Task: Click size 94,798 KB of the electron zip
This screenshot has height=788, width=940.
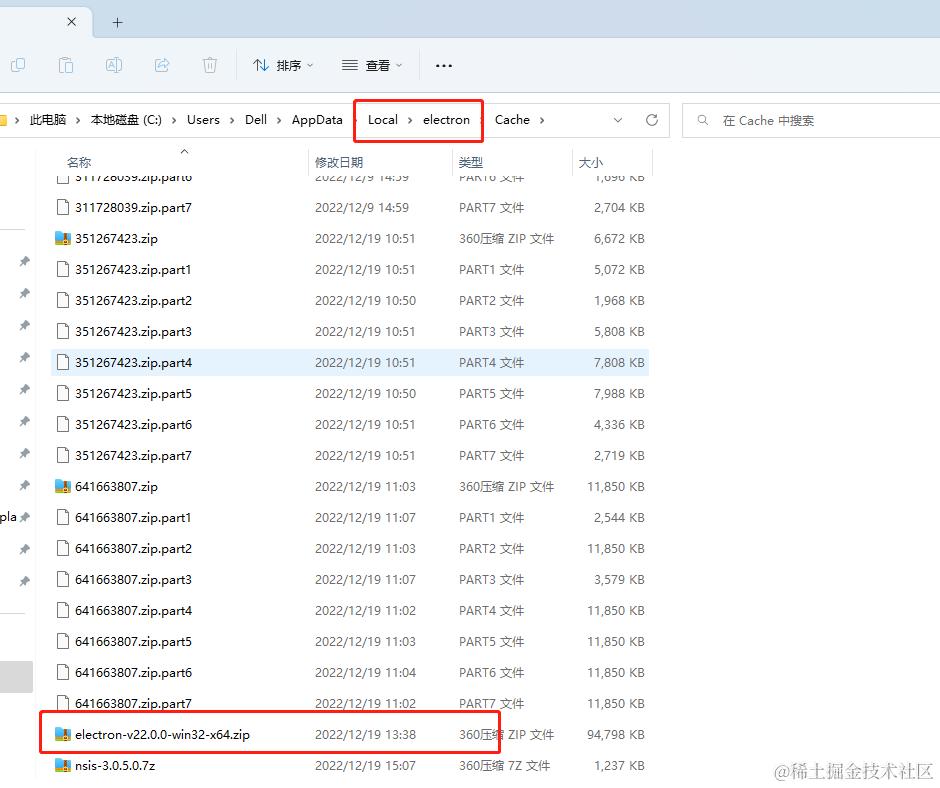Action: point(616,735)
